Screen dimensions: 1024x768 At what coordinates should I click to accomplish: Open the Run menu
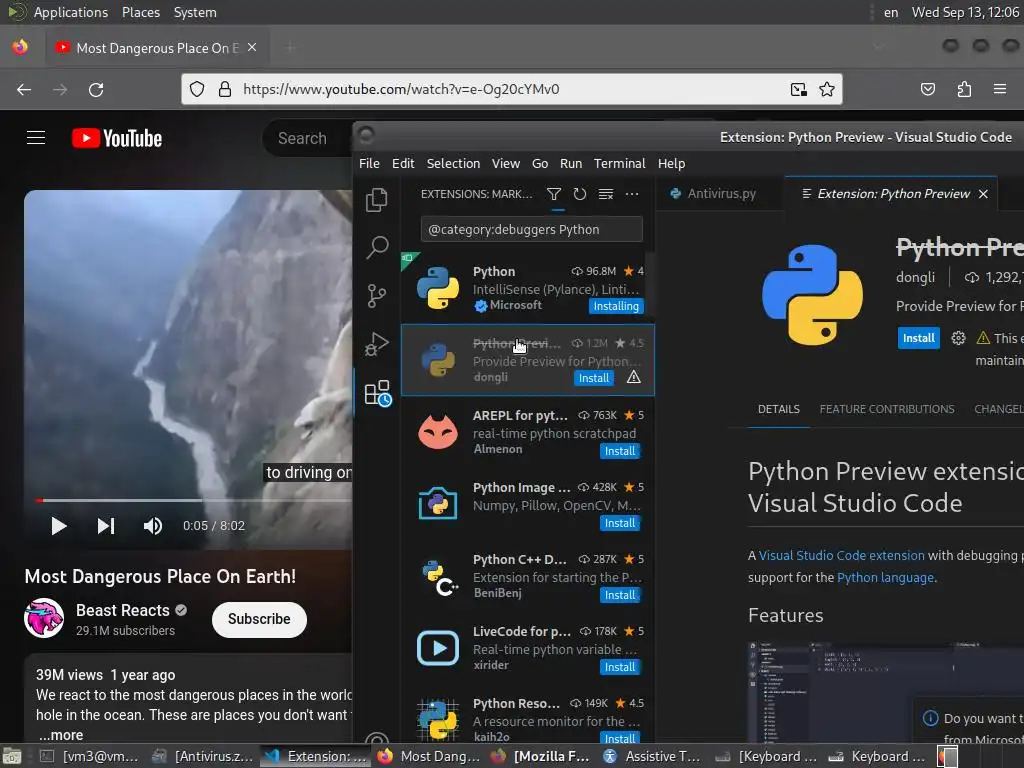pos(571,163)
